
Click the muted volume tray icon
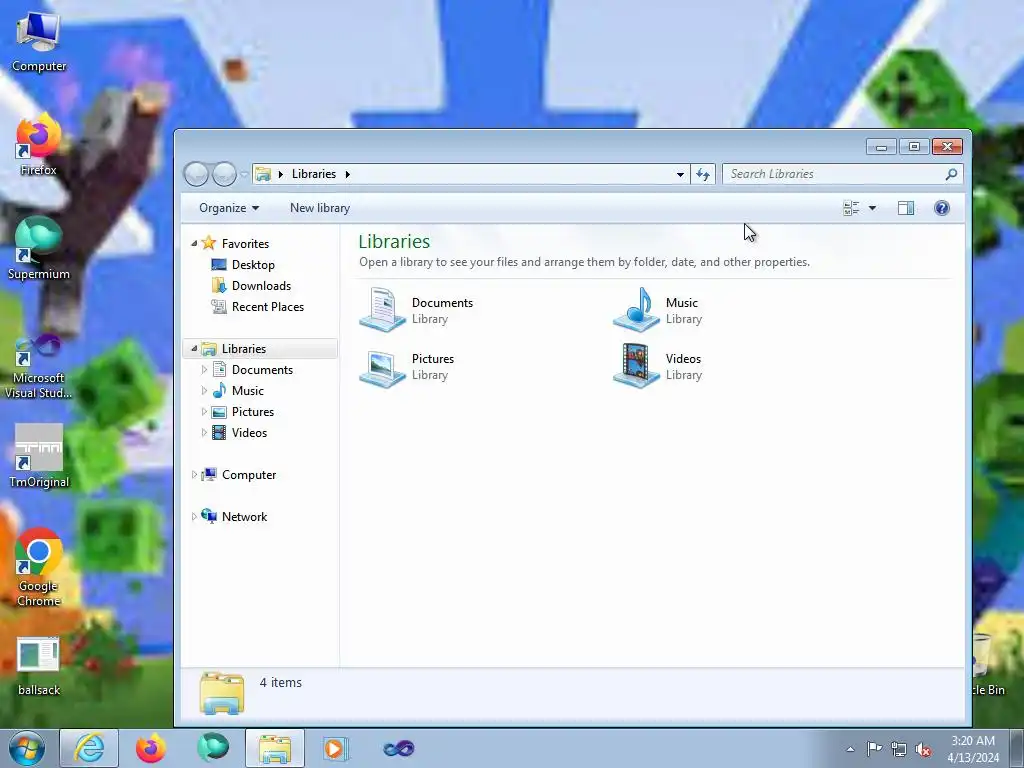923,749
